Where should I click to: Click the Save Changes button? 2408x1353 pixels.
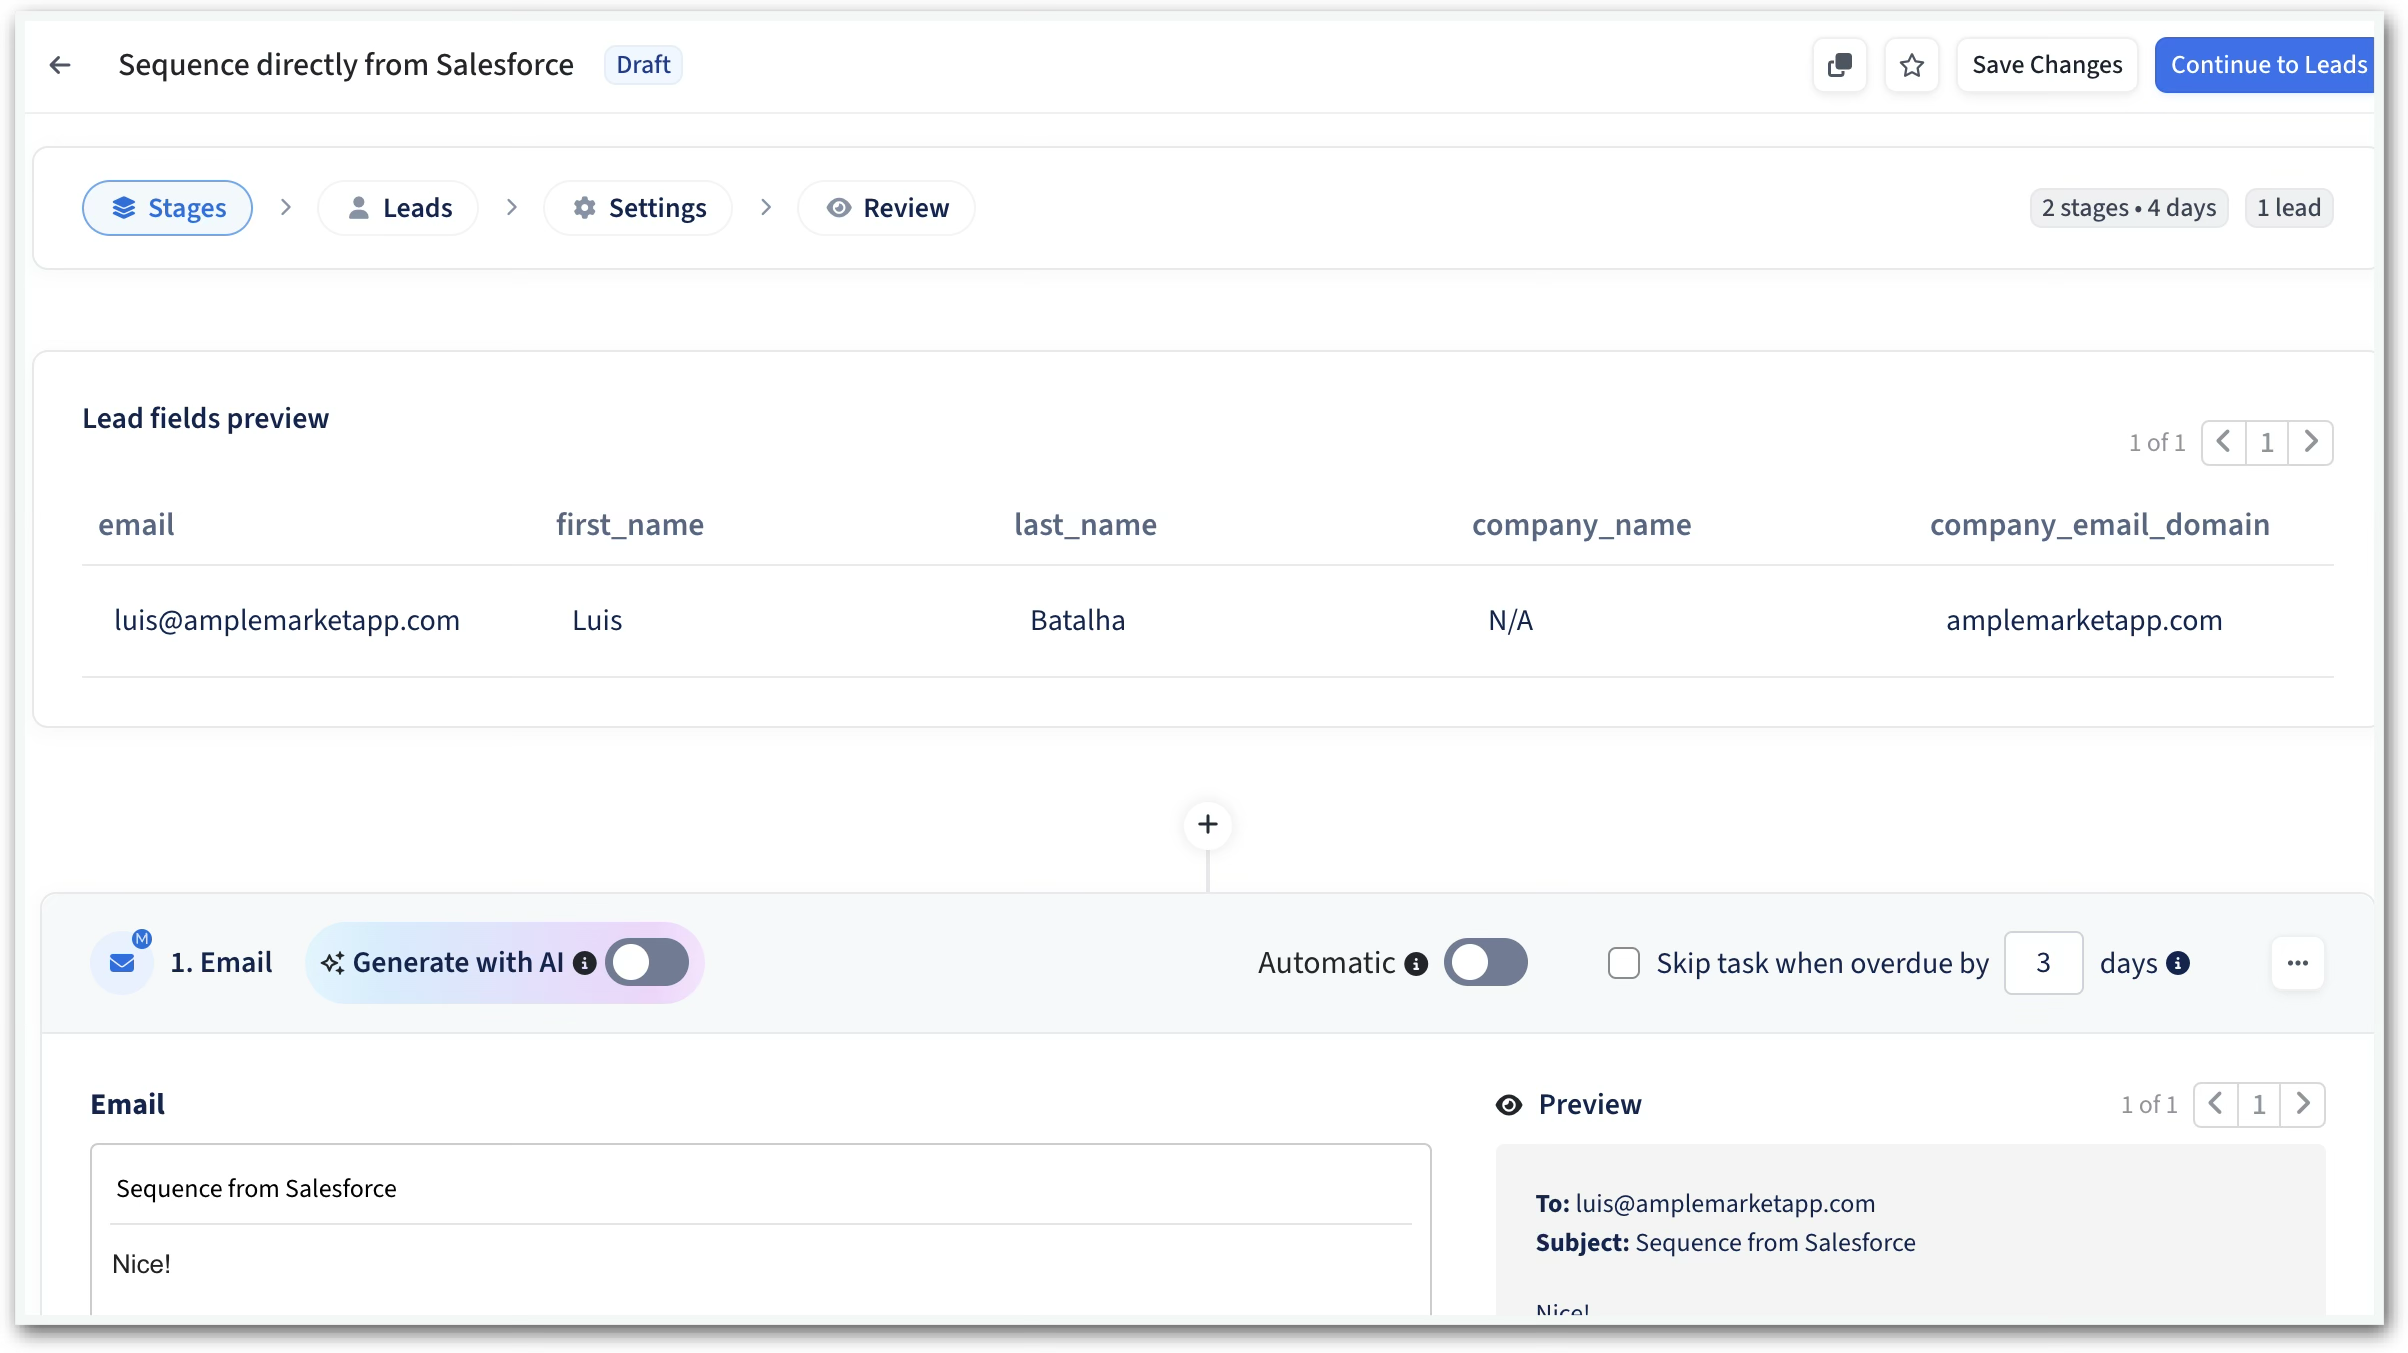click(x=2046, y=65)
